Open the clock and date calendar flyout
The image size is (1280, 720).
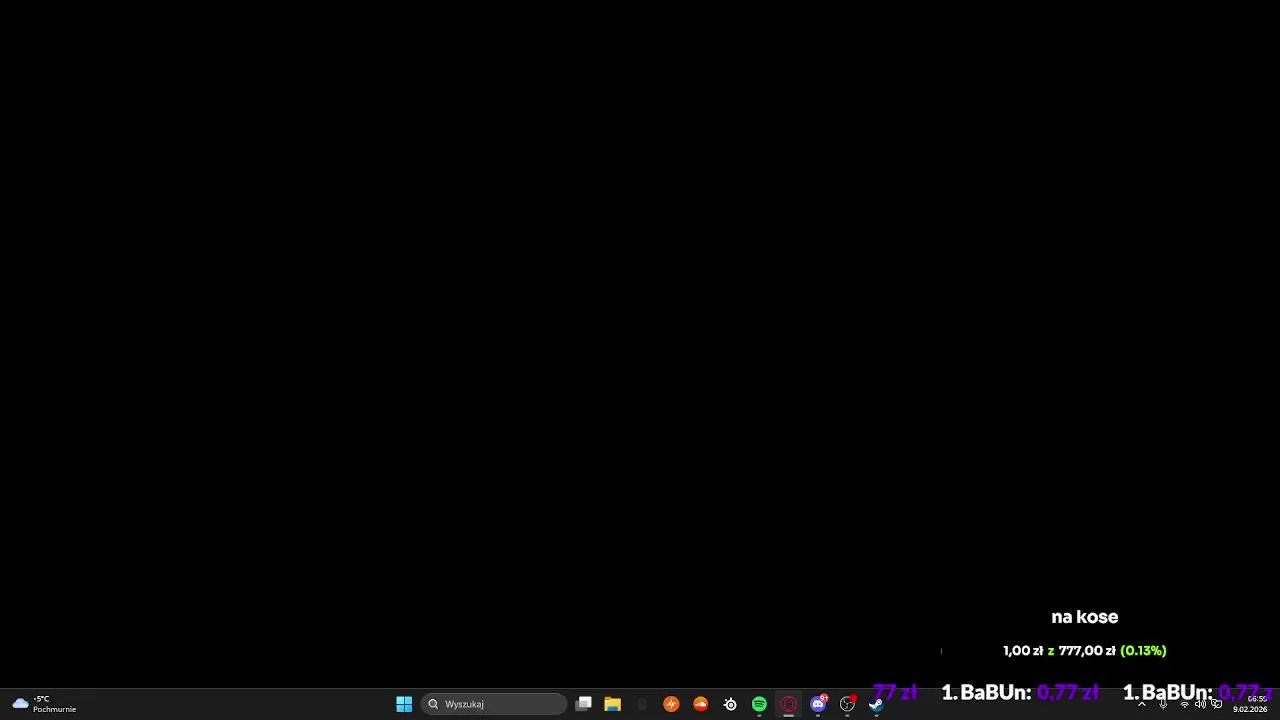pos(1251,704)
